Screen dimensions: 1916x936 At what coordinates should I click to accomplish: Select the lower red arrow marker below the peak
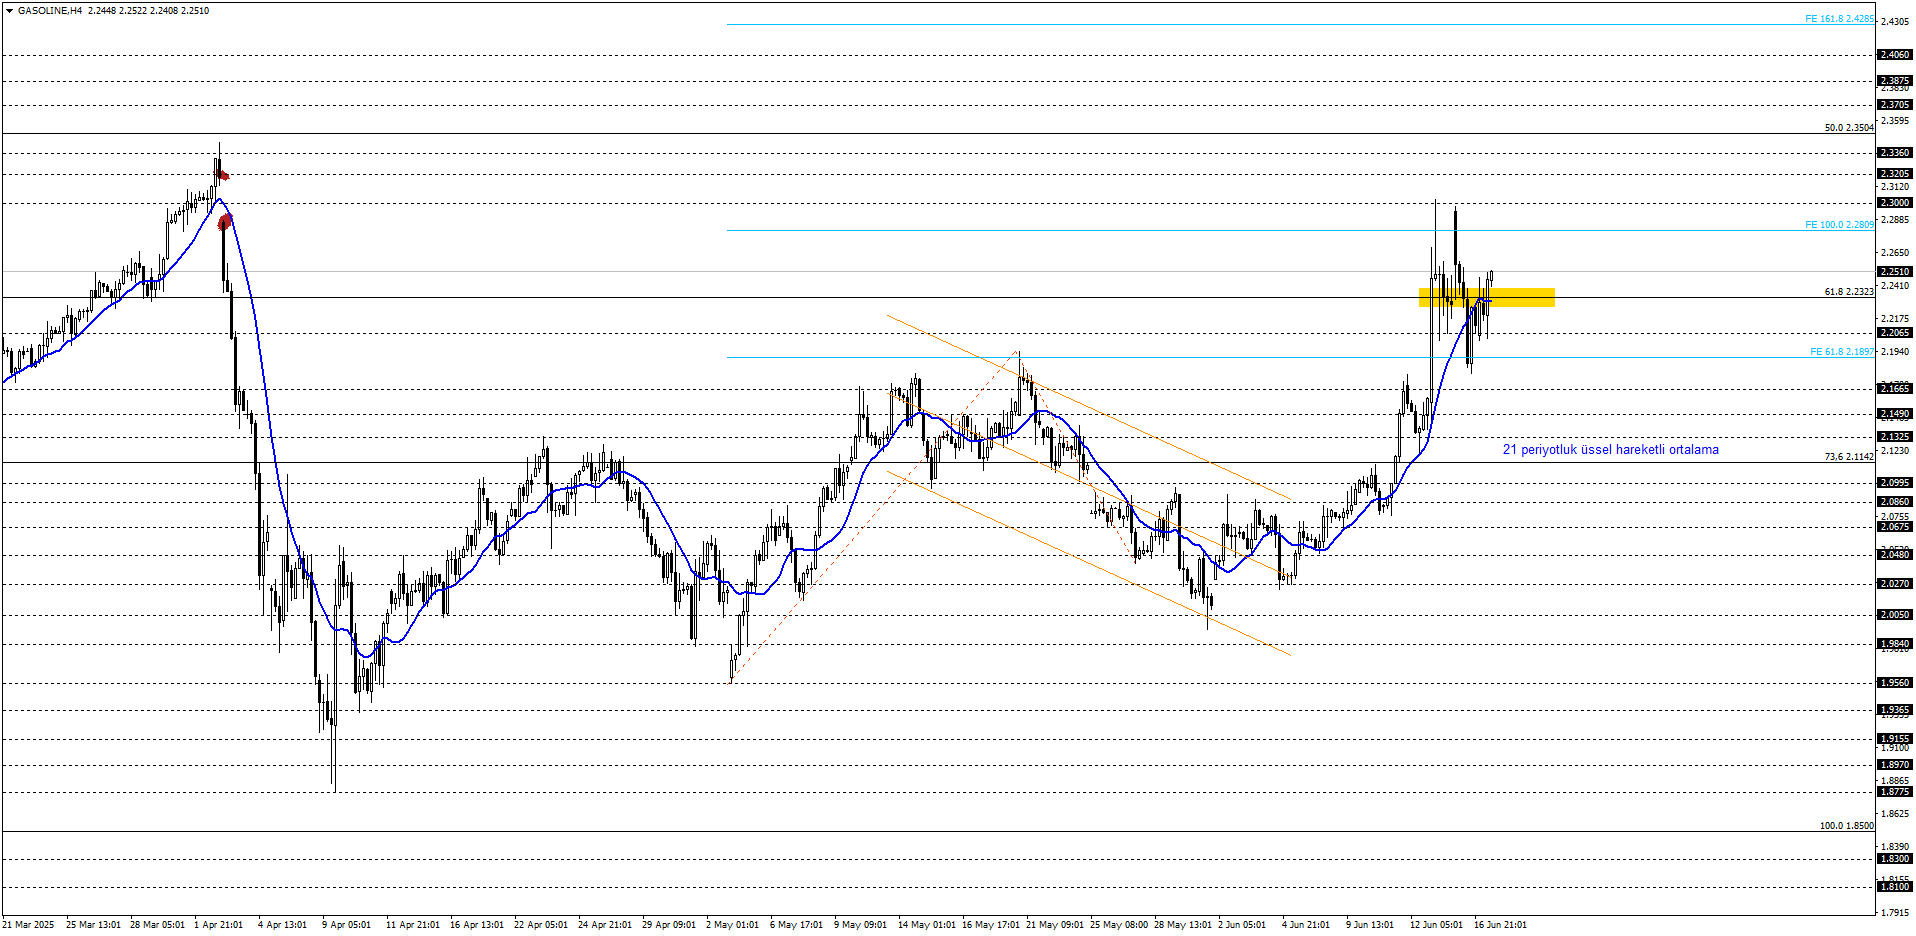coord(225,221)
